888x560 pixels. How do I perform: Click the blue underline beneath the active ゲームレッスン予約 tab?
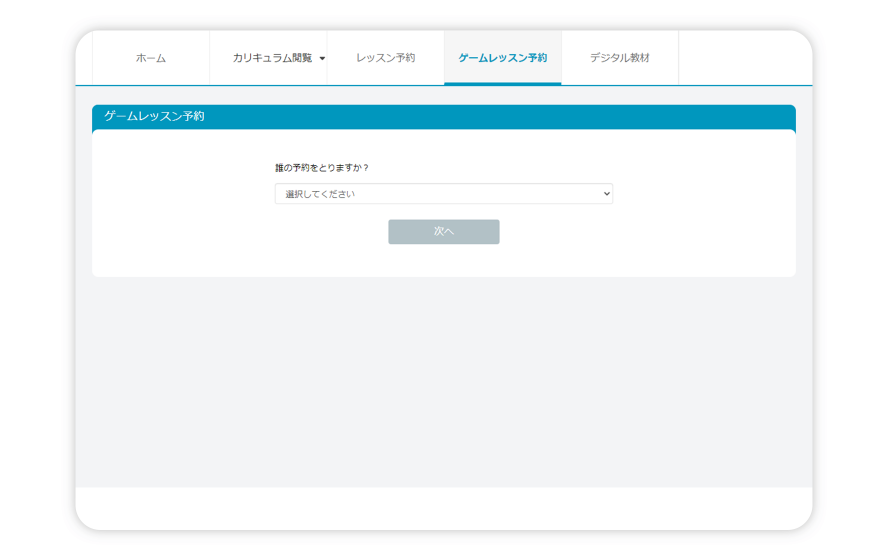pyautogui.click(x=502, y=84)
